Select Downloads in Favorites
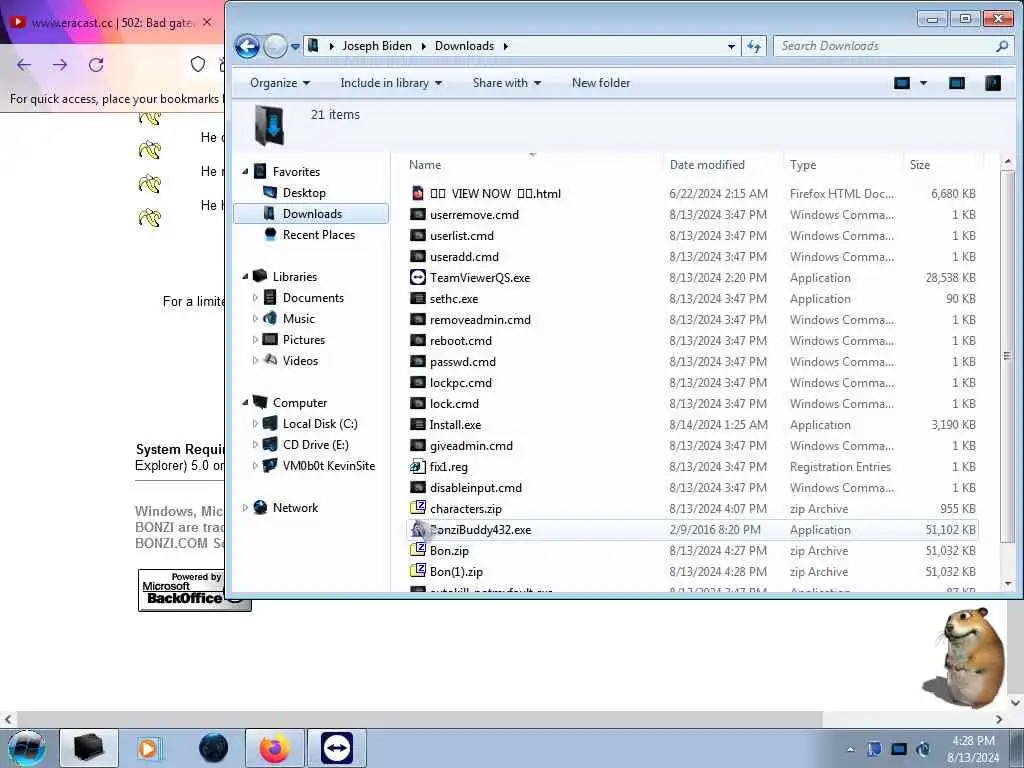Viewport: 1024px width, 768px height. click(x=311, y=214)
